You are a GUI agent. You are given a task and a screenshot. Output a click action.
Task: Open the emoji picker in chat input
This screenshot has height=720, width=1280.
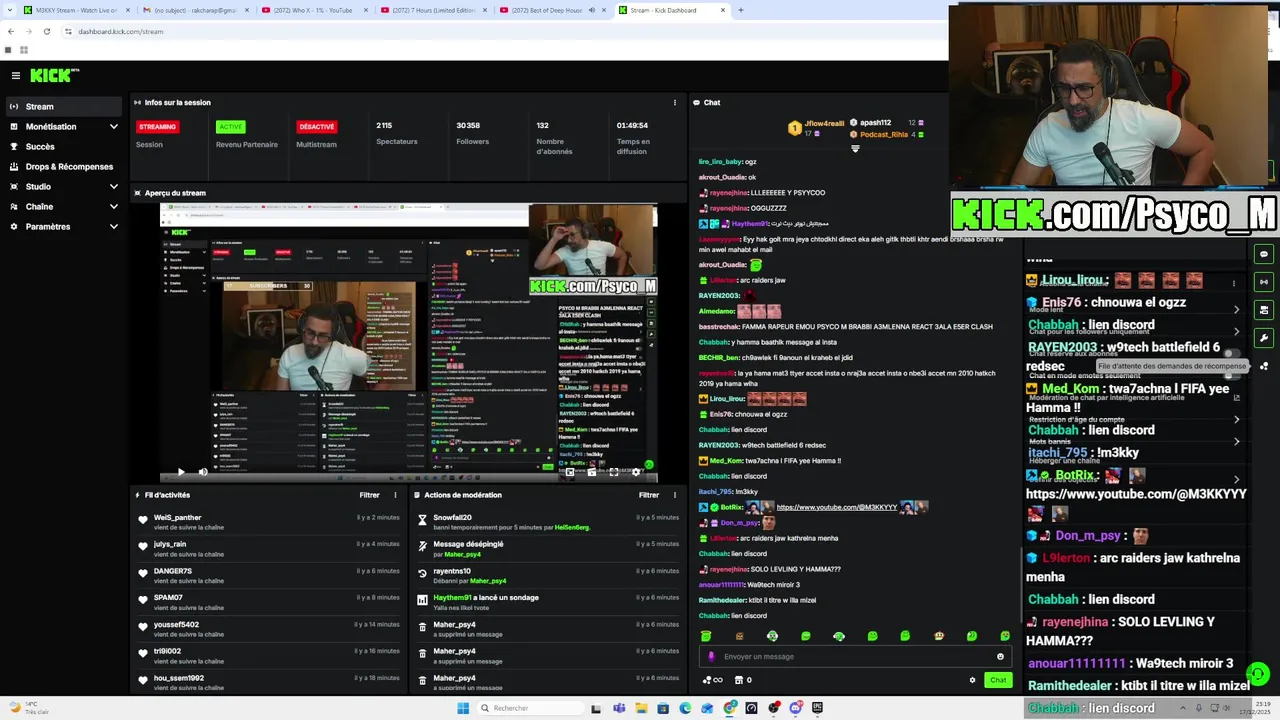click(1000, 656)
